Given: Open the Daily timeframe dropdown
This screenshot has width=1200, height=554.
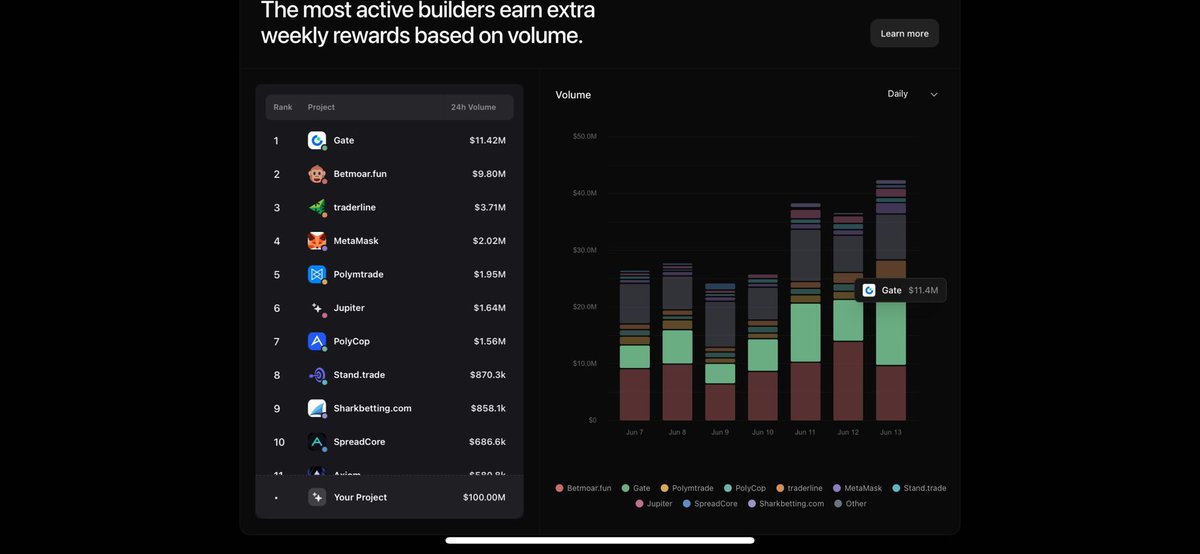Looking at the screenshot, I should point(912,94).
